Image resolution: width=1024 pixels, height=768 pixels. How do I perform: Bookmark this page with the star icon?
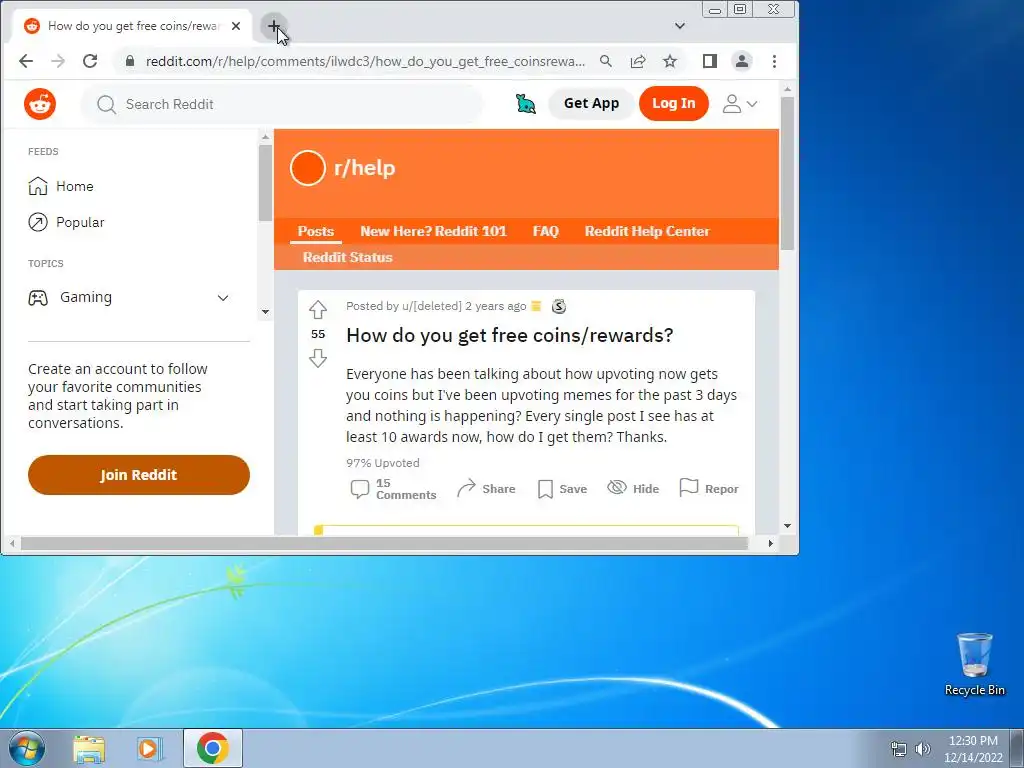670,61
